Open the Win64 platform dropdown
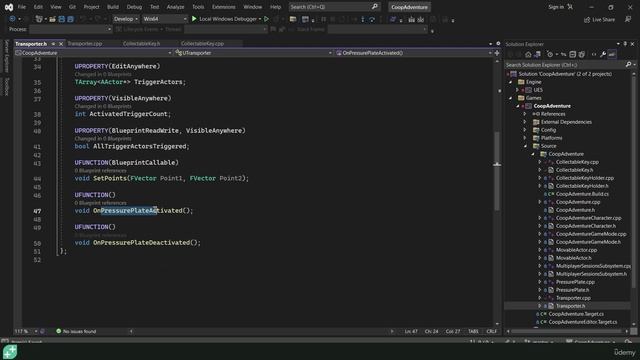 coord(164,19)
